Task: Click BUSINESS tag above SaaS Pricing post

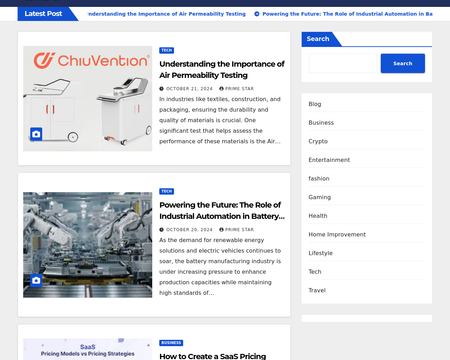Action: tap(171, 343)
